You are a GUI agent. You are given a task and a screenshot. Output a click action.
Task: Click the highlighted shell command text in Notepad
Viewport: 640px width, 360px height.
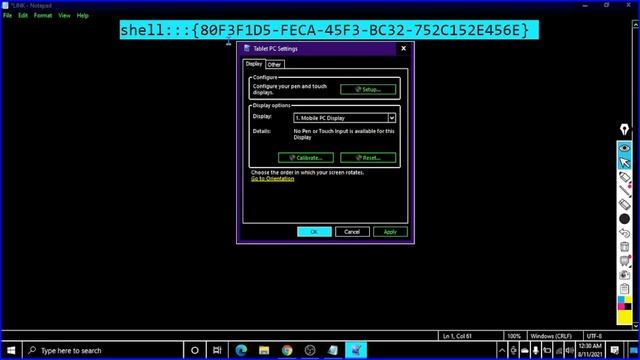click(x=329, y=30)
